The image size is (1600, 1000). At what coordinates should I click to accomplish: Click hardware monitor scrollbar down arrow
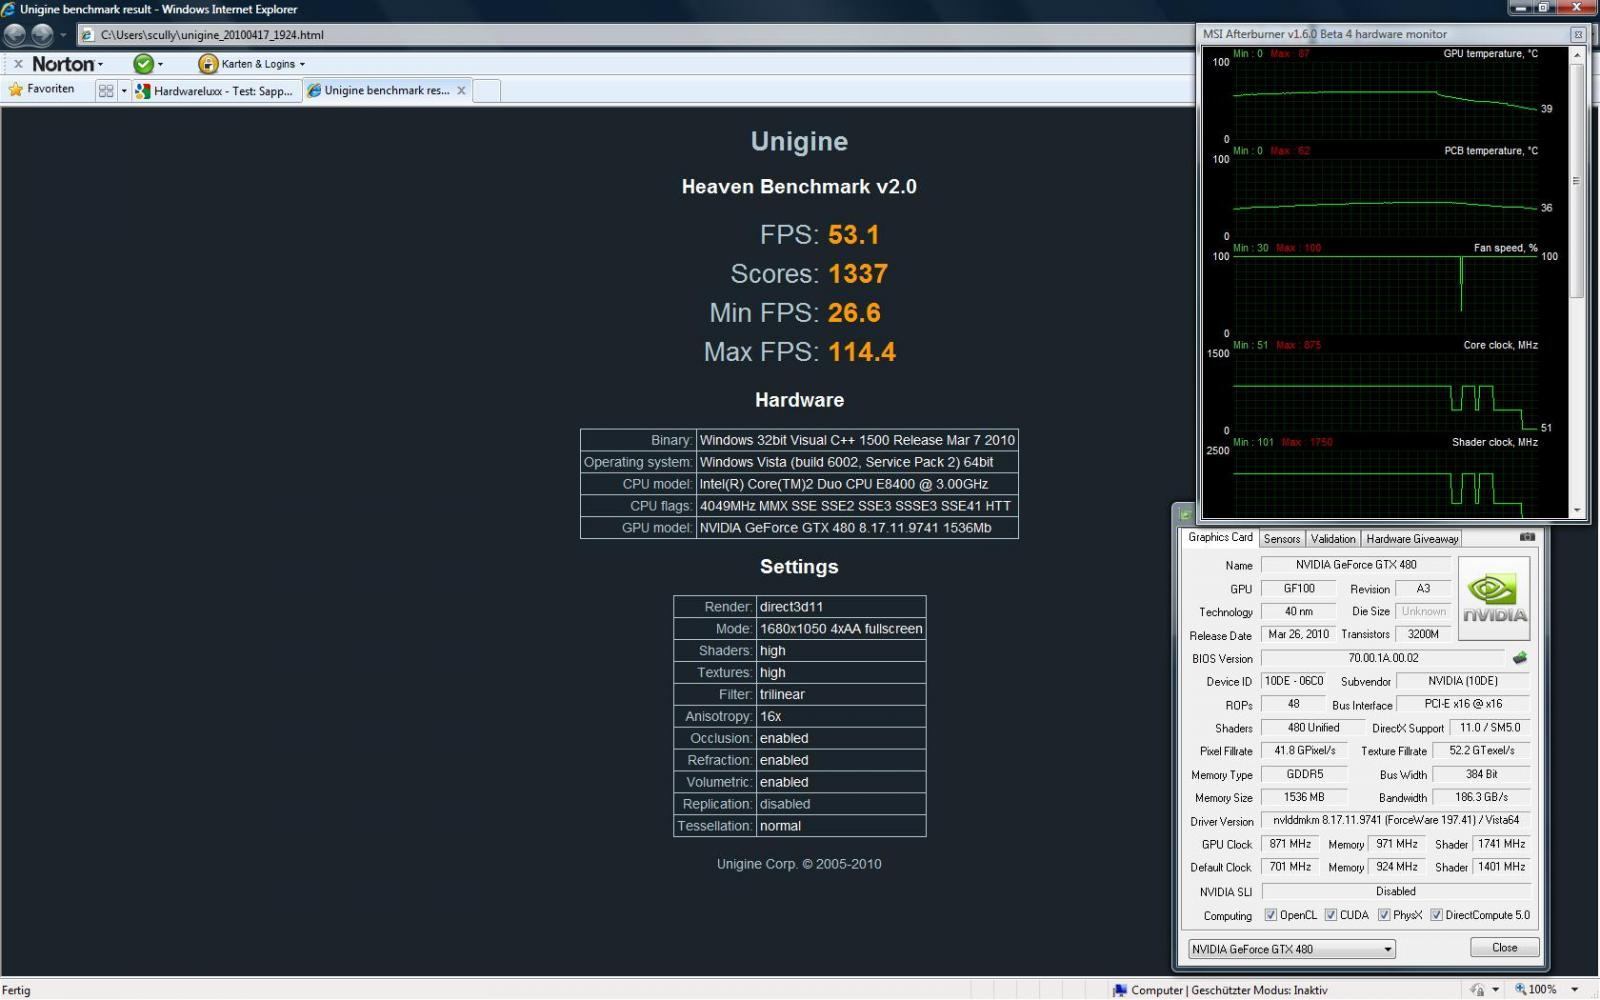(x=1578, y=510)
